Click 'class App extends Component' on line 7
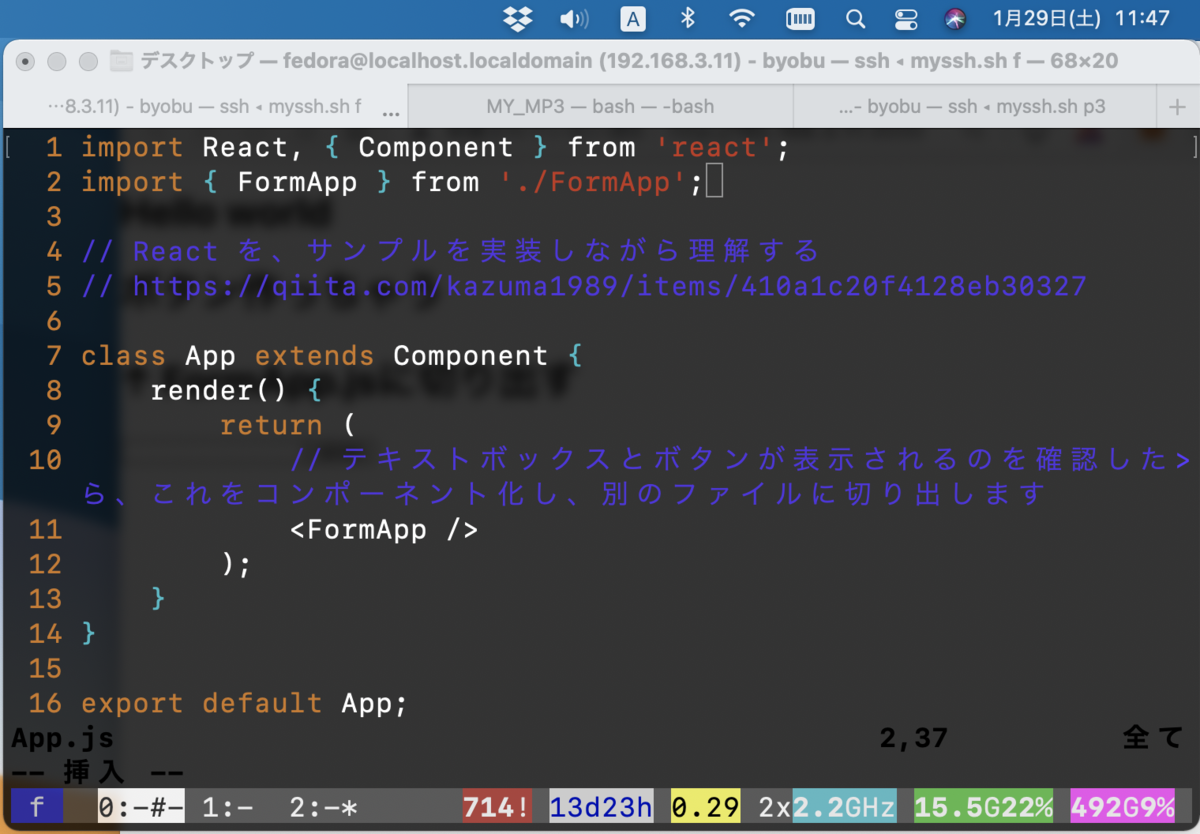Screen dimensions: 1200x834 pyautogui.click(x=314, y=356)
